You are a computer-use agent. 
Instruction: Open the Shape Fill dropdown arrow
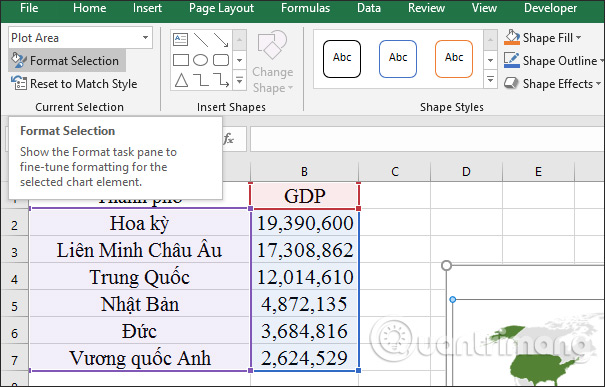578,37
